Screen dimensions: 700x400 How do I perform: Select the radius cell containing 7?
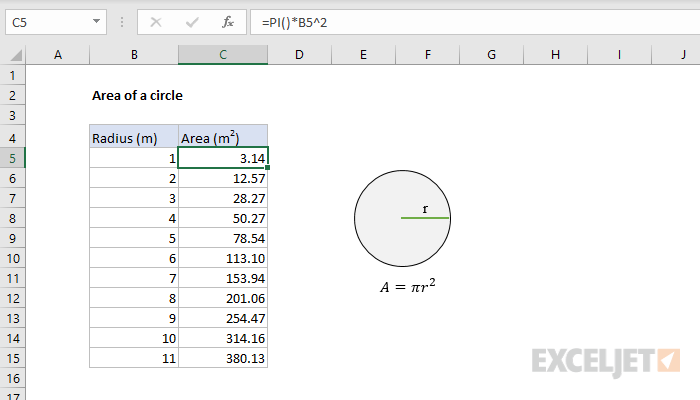[x=134, y=279]
